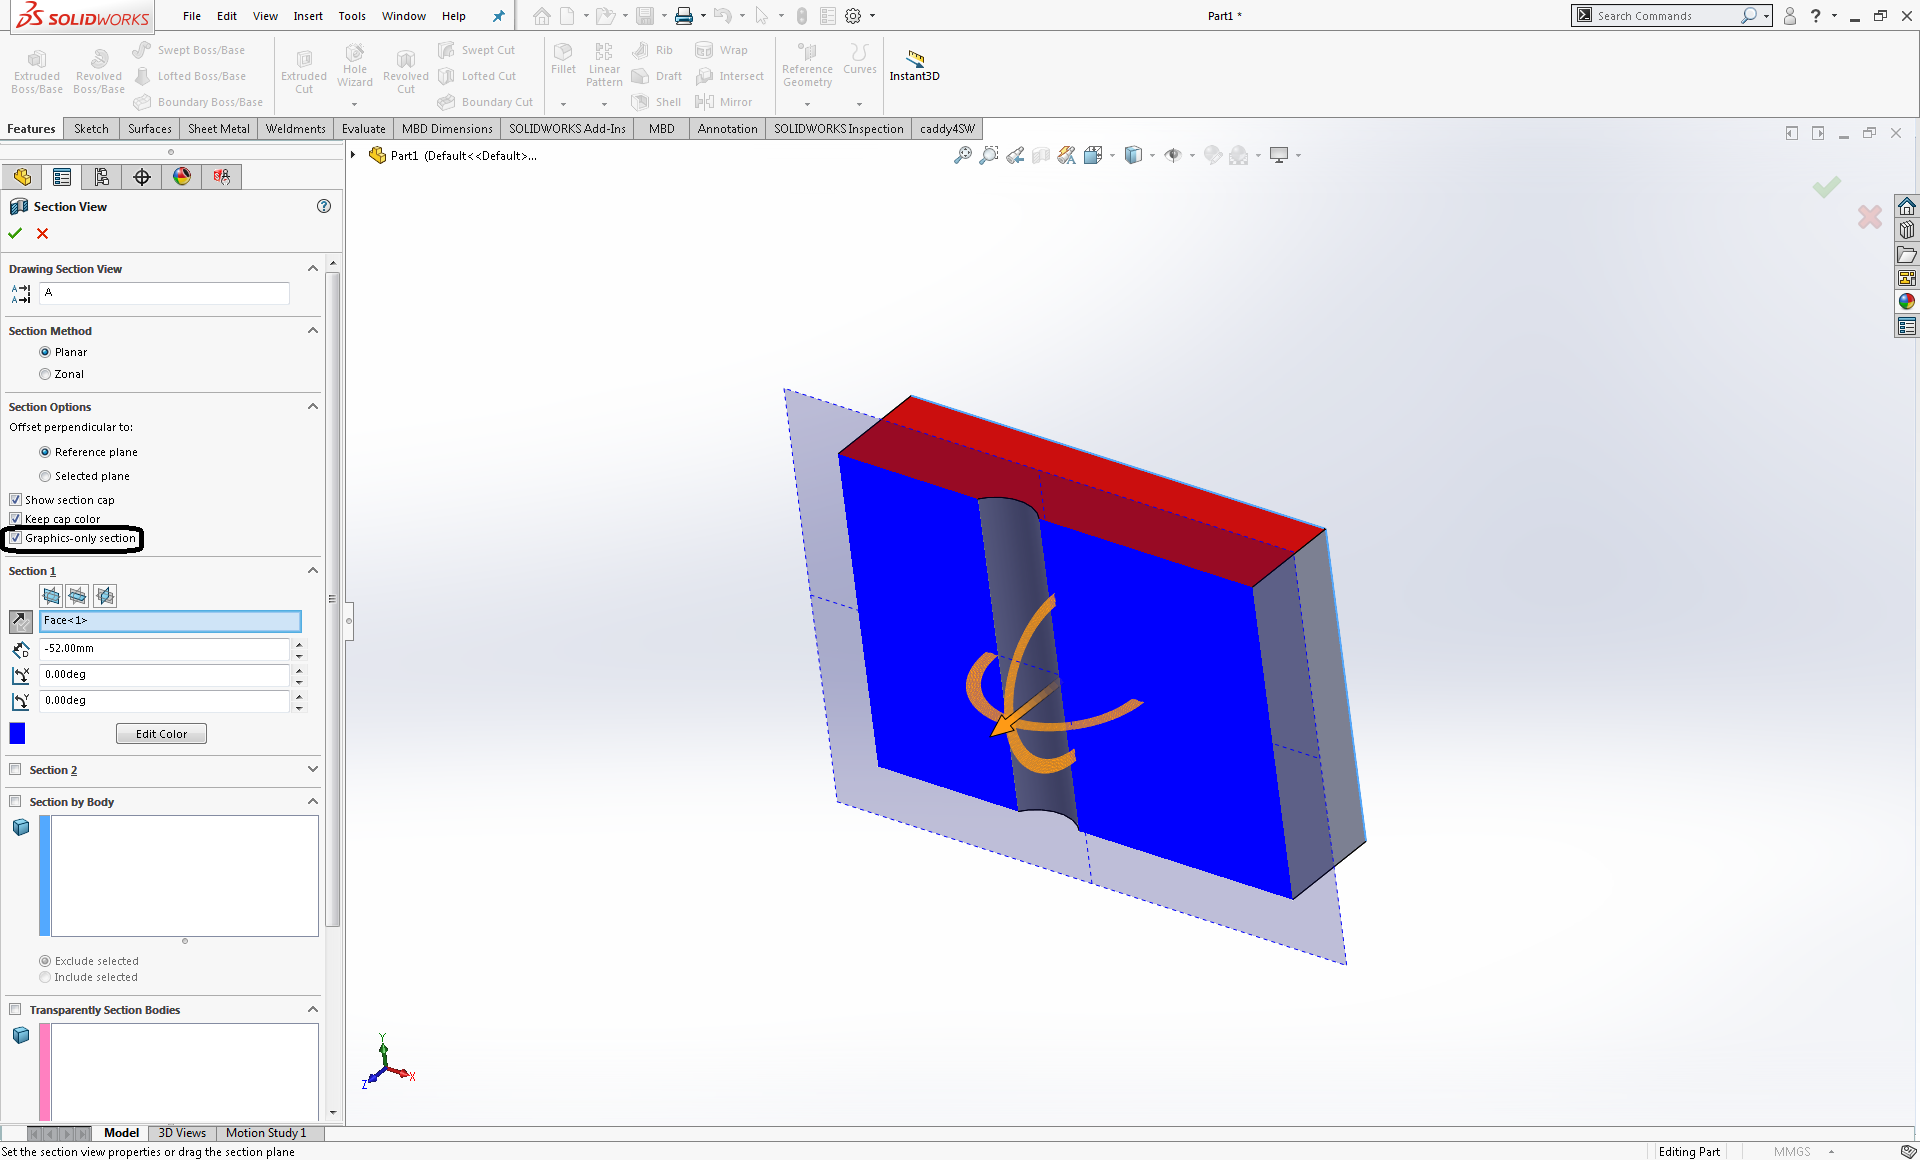
Task: Click the offset distance -52.00mm field
Action: 165,648
